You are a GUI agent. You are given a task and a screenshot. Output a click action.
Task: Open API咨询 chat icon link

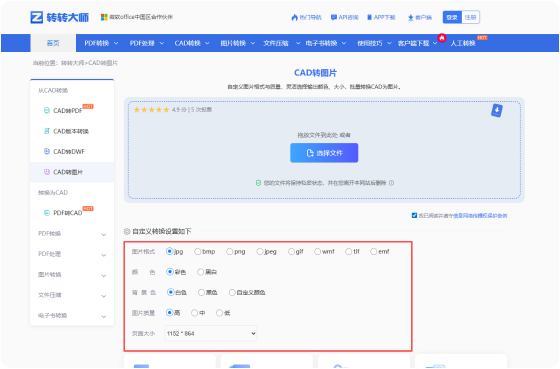[x=345, y=17]
